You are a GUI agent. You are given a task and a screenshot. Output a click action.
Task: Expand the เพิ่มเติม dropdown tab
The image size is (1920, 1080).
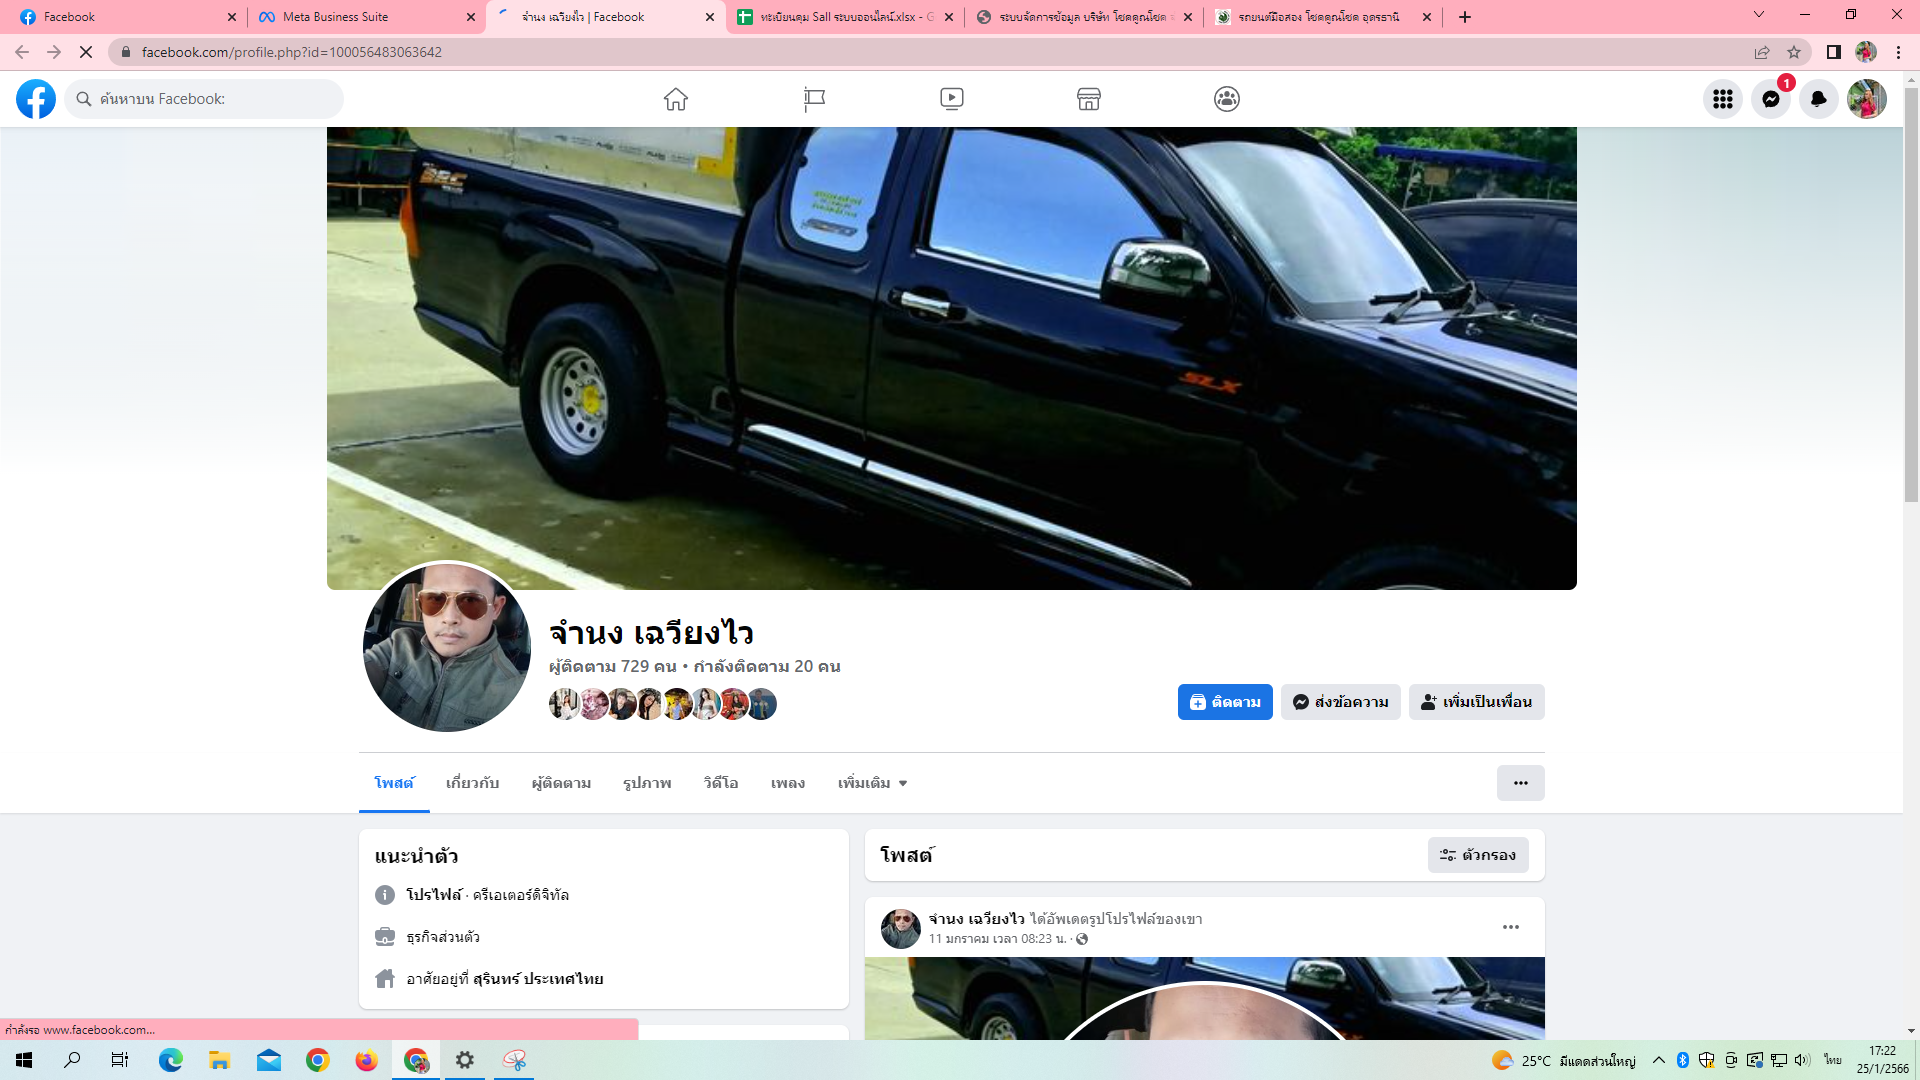coord(872,783)
